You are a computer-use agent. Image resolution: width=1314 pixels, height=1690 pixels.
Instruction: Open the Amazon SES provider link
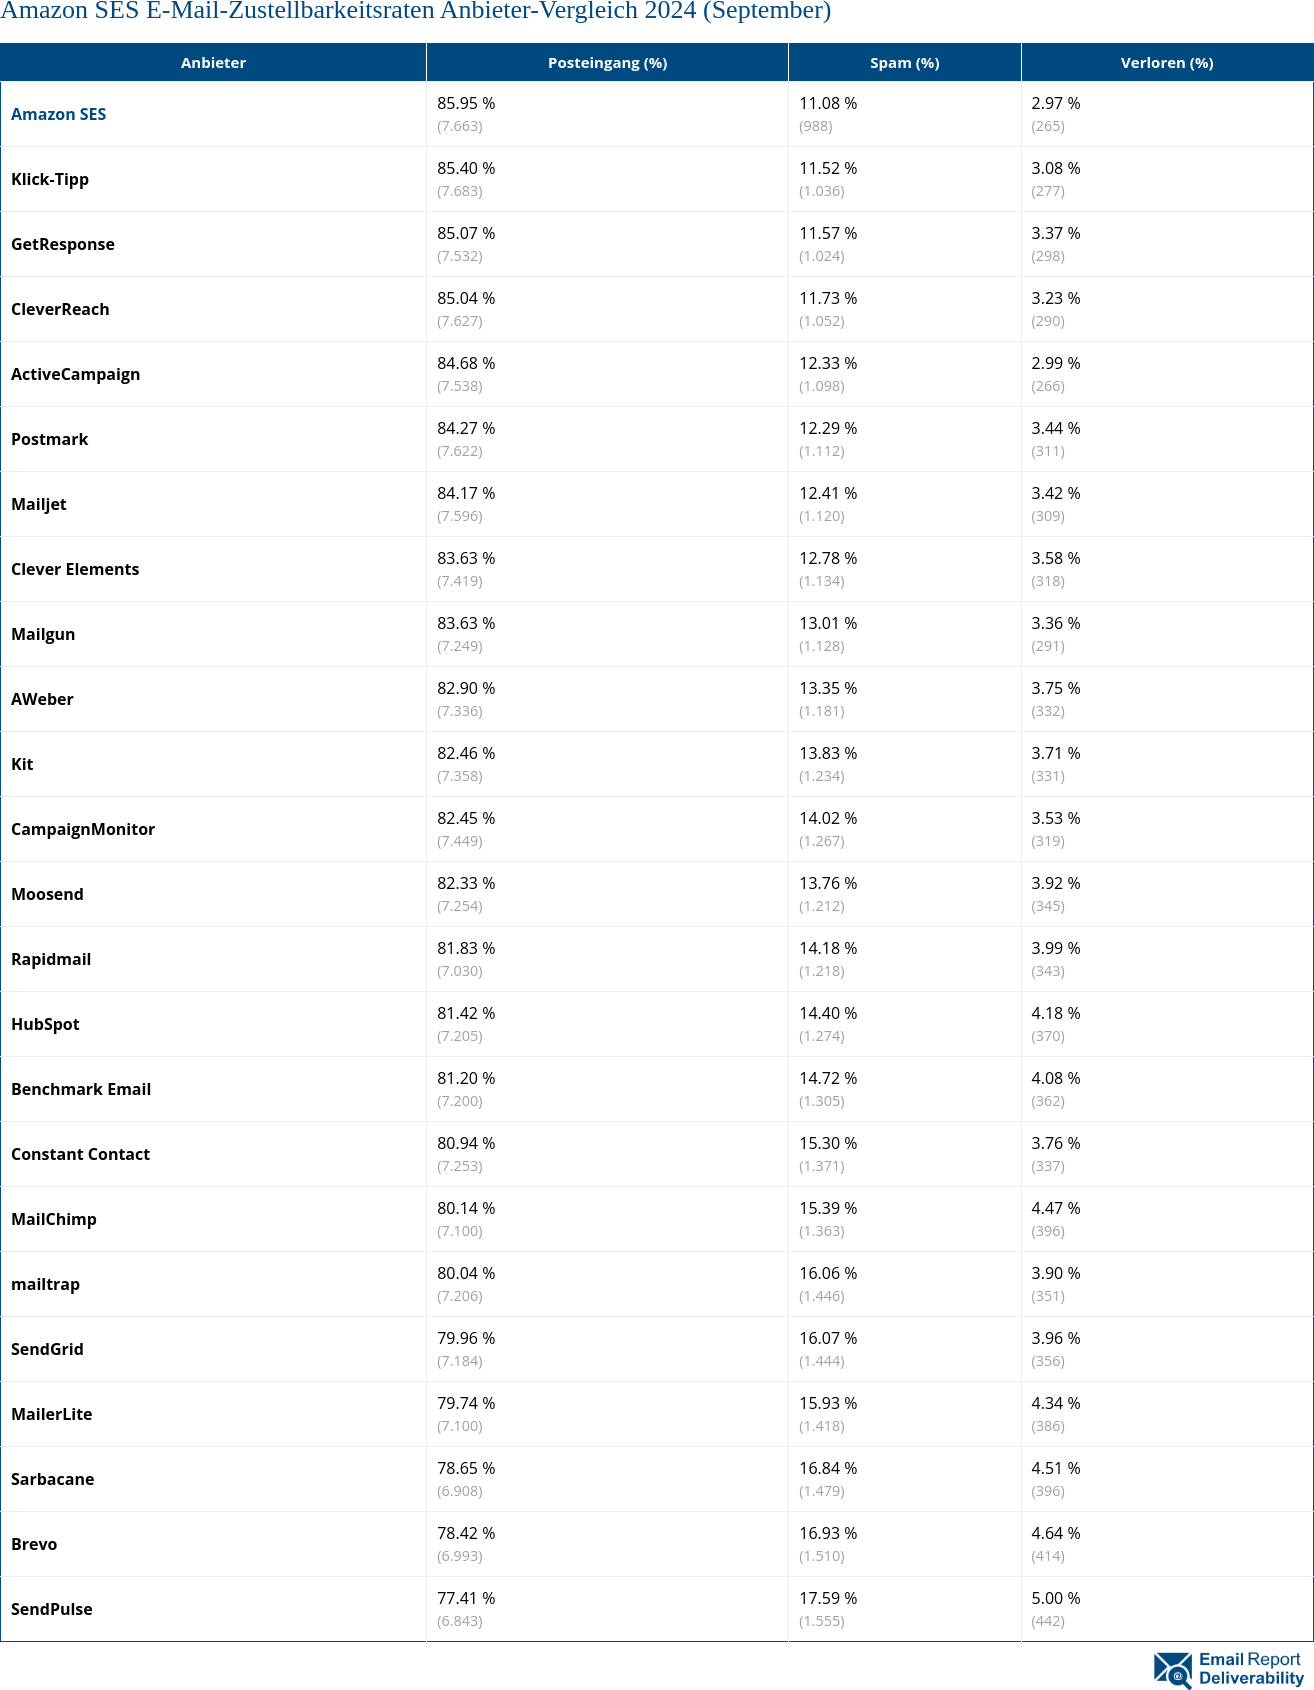pyautogui.click(x=58, y=114)
